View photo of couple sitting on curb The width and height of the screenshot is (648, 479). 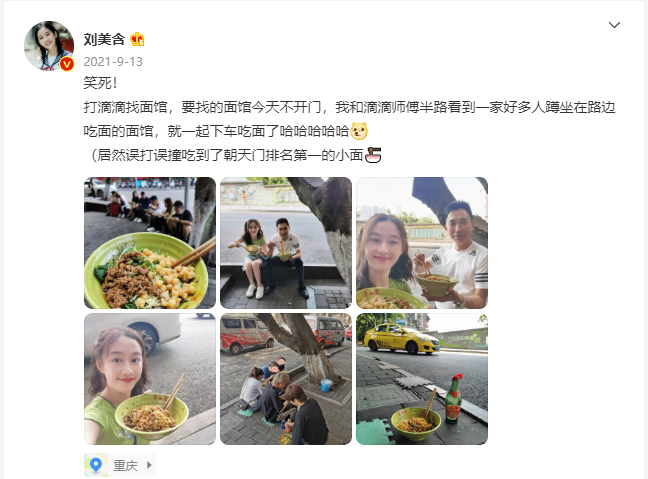pos(286,243)
